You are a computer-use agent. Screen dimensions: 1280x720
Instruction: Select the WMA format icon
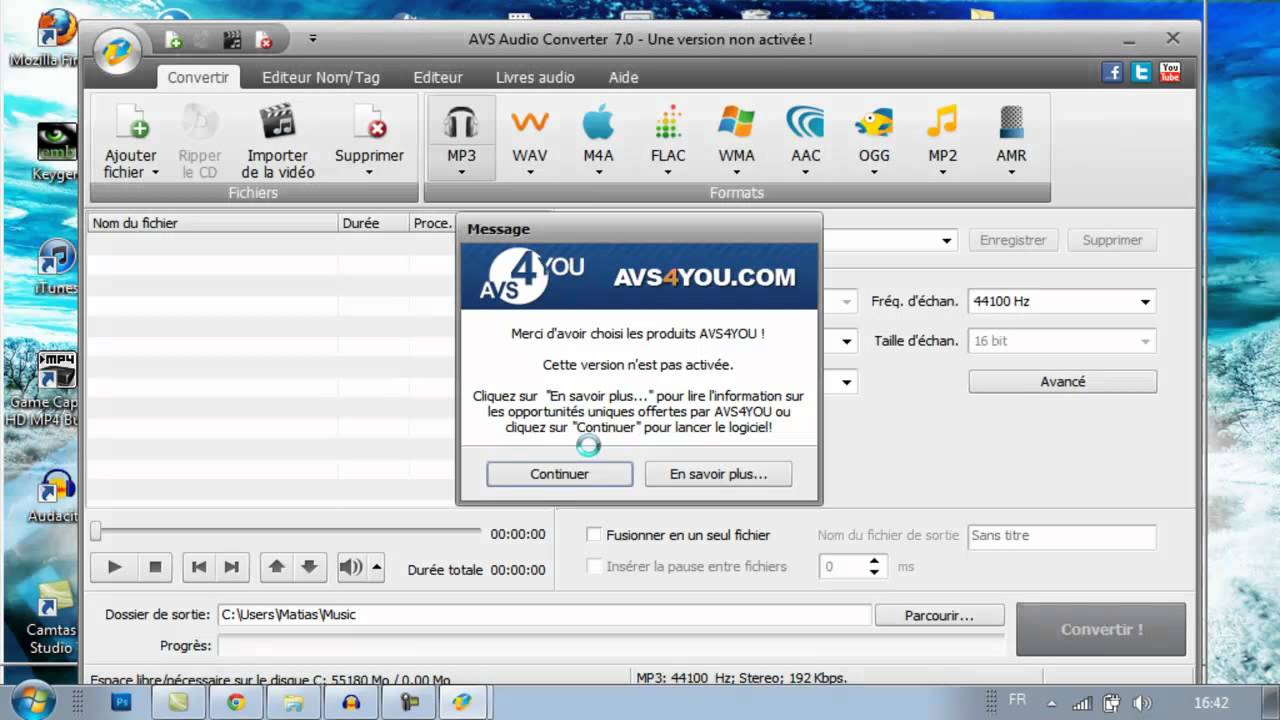coord(736,124)
